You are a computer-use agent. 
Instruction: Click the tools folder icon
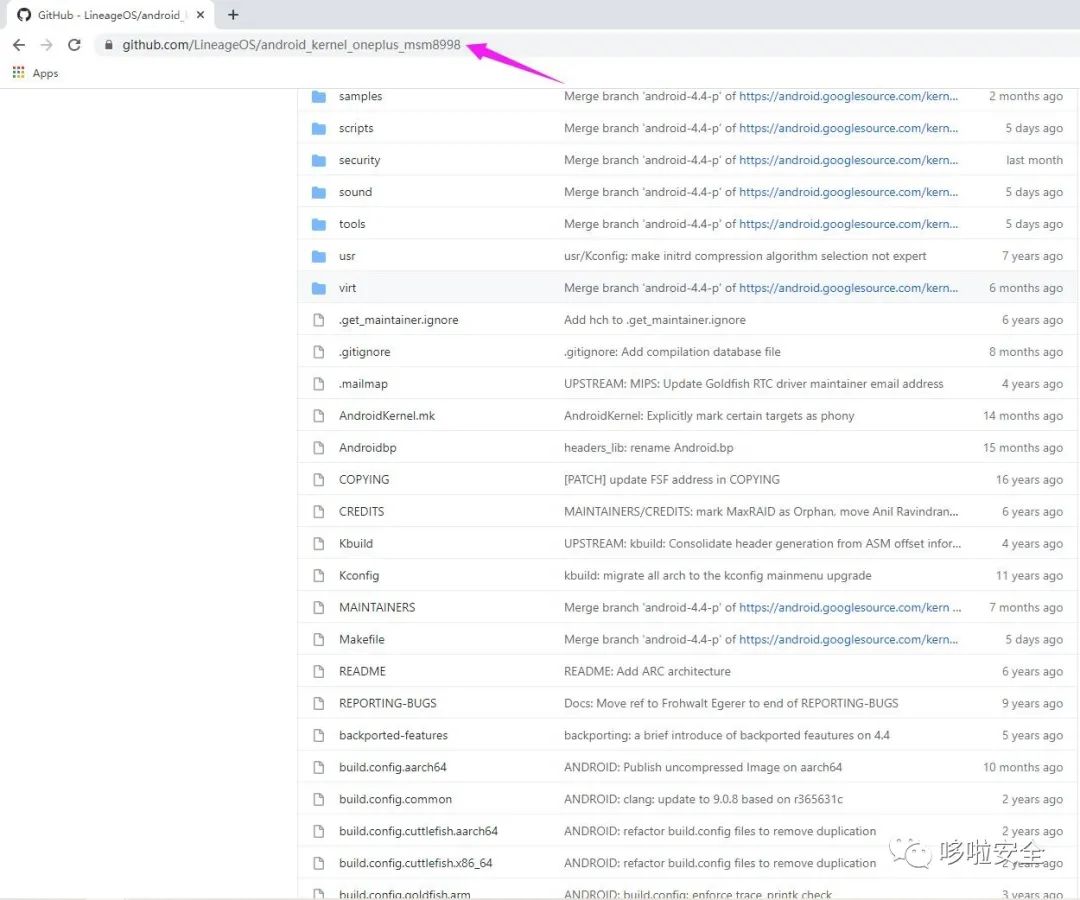[x=318, y=224]
